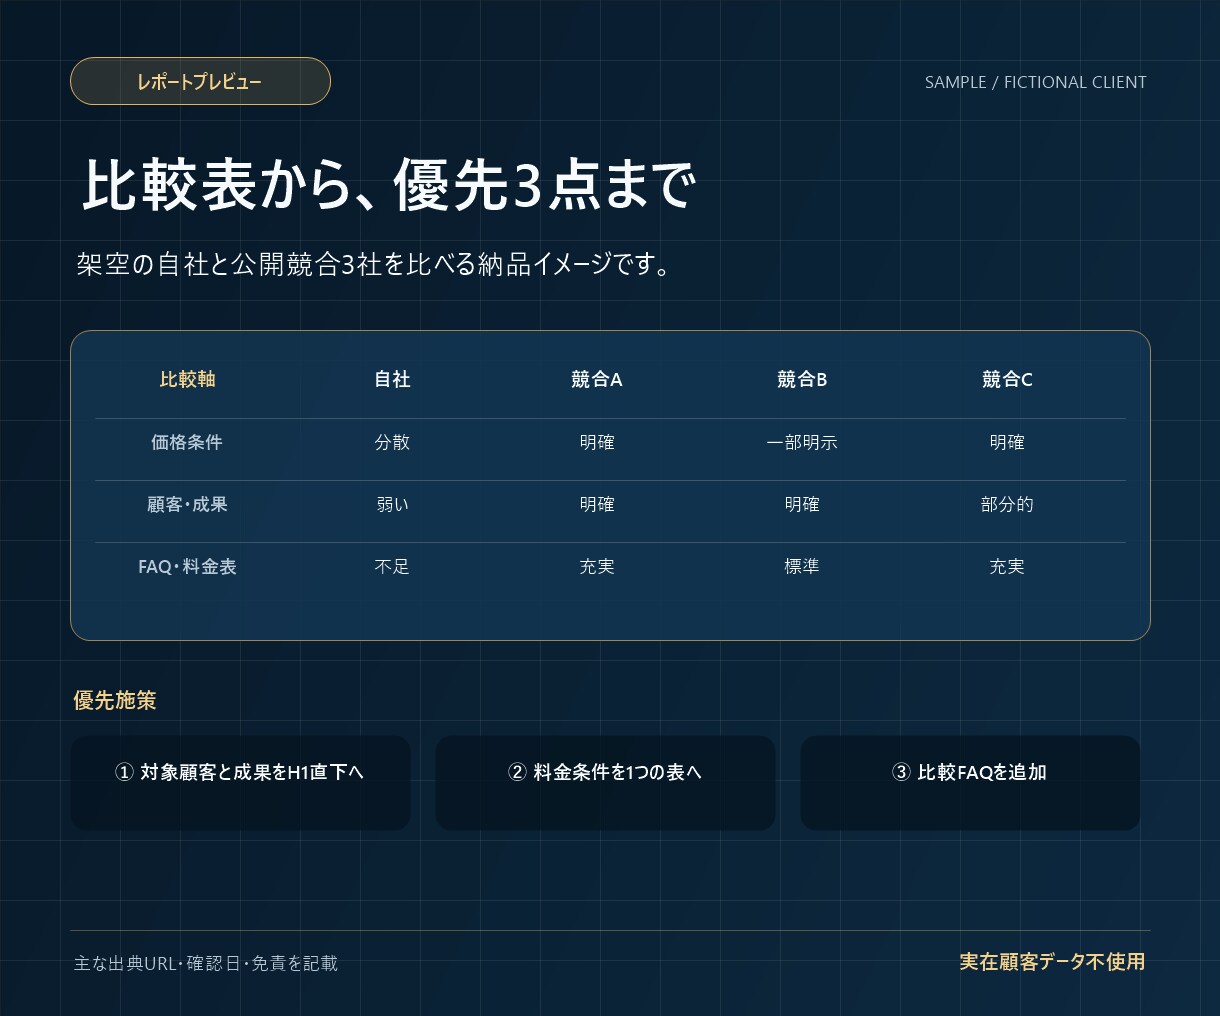
Task: Click the 不足 cell in FAQ row
Action: click(392, 566)
